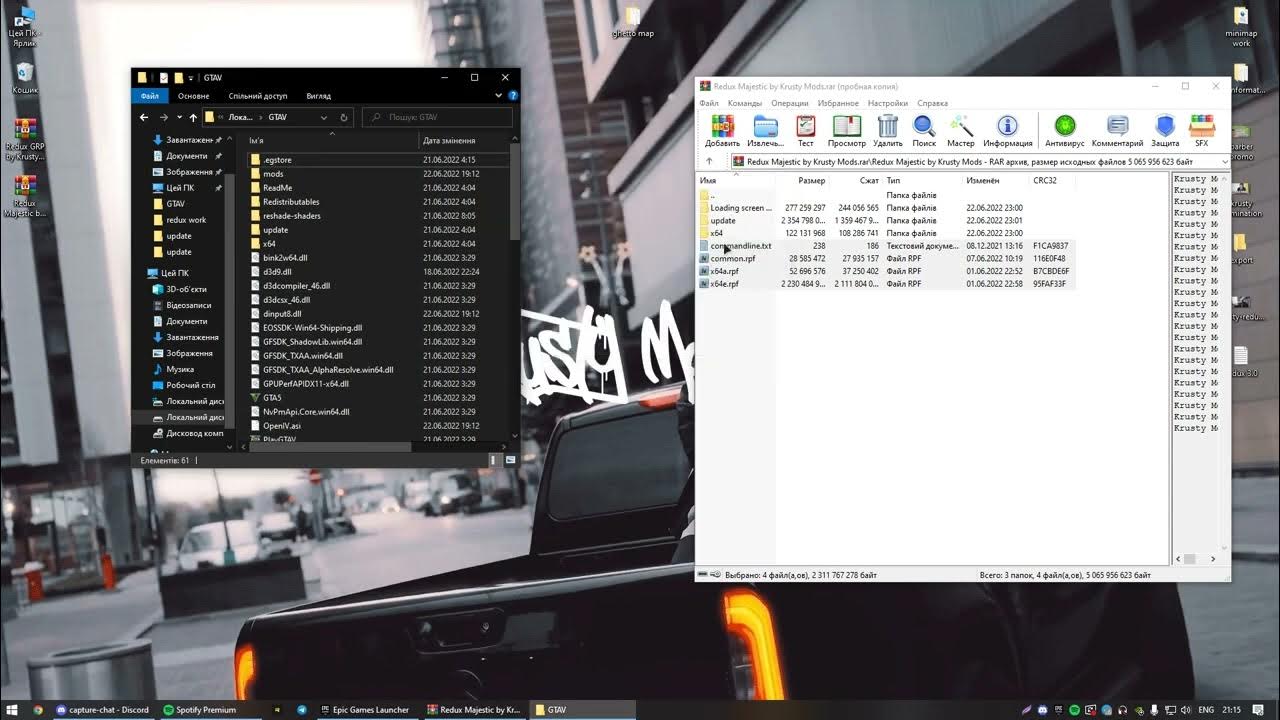
Task: Click the up-folder arrow in the GTAV Explorer window
Action: click(x=193, y=117)
